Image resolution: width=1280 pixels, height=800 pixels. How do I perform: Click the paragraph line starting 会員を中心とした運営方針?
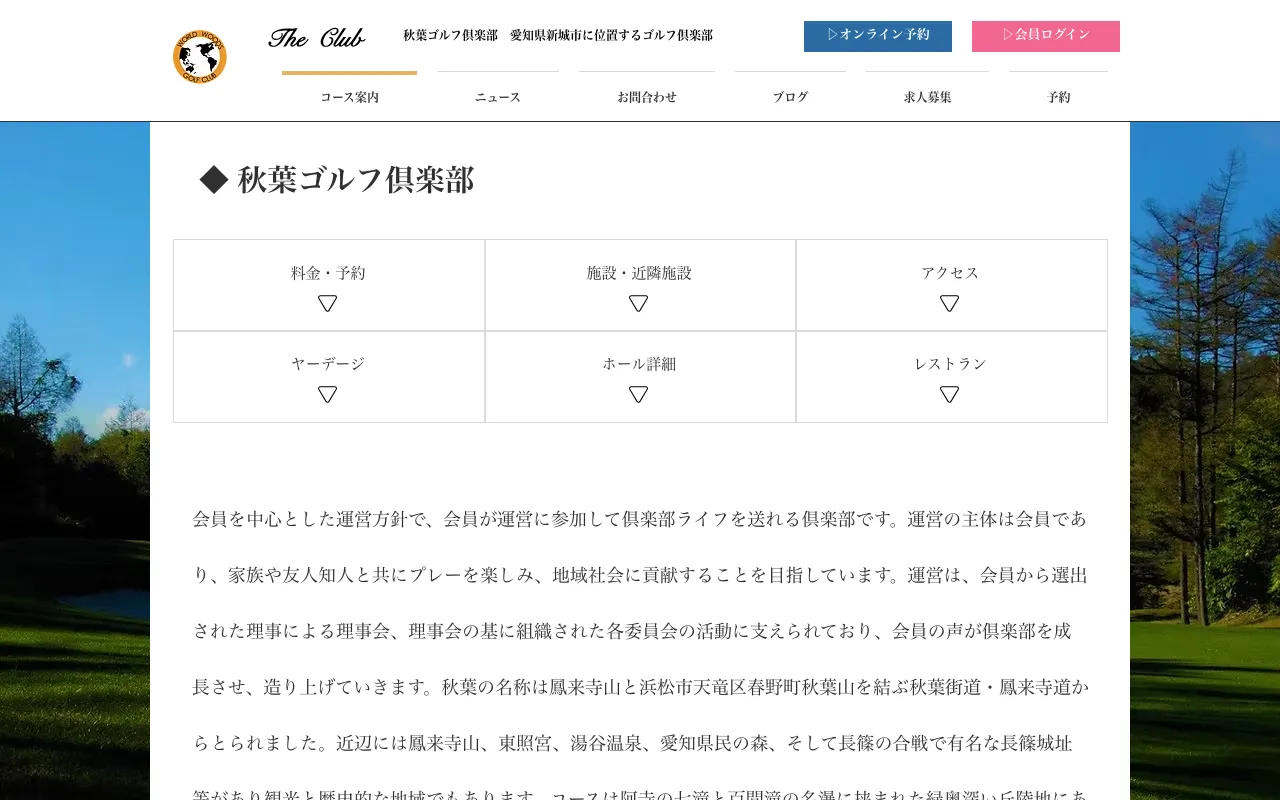[x=640, y=519]
